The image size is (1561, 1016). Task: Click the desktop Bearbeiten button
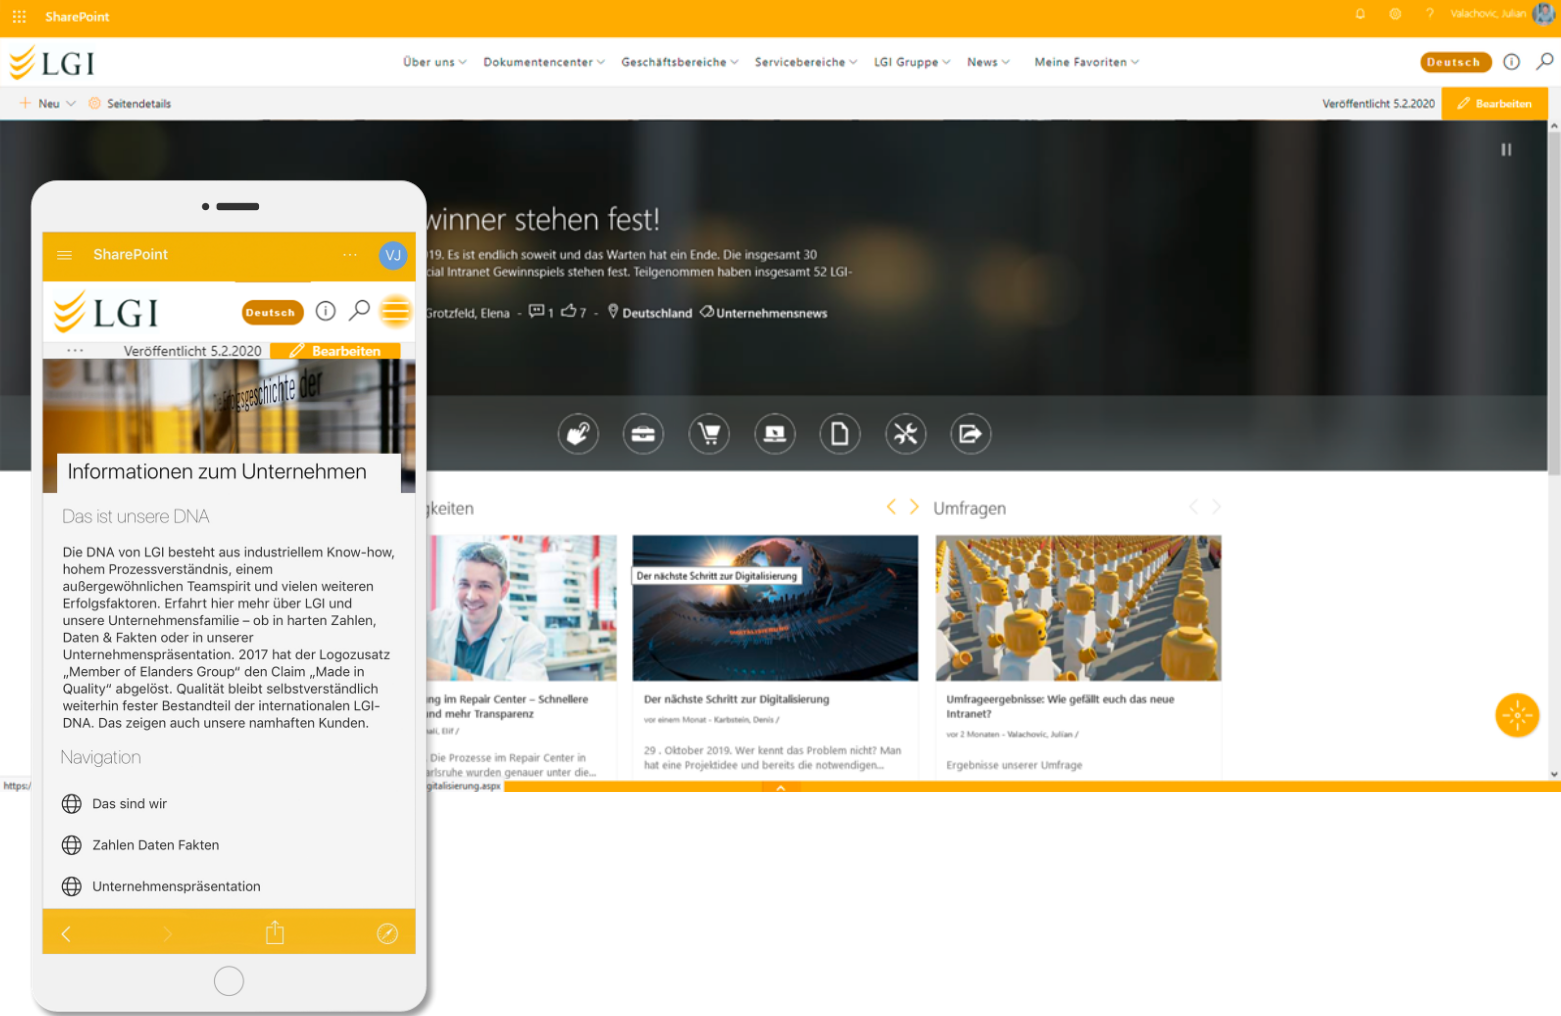1494,103
